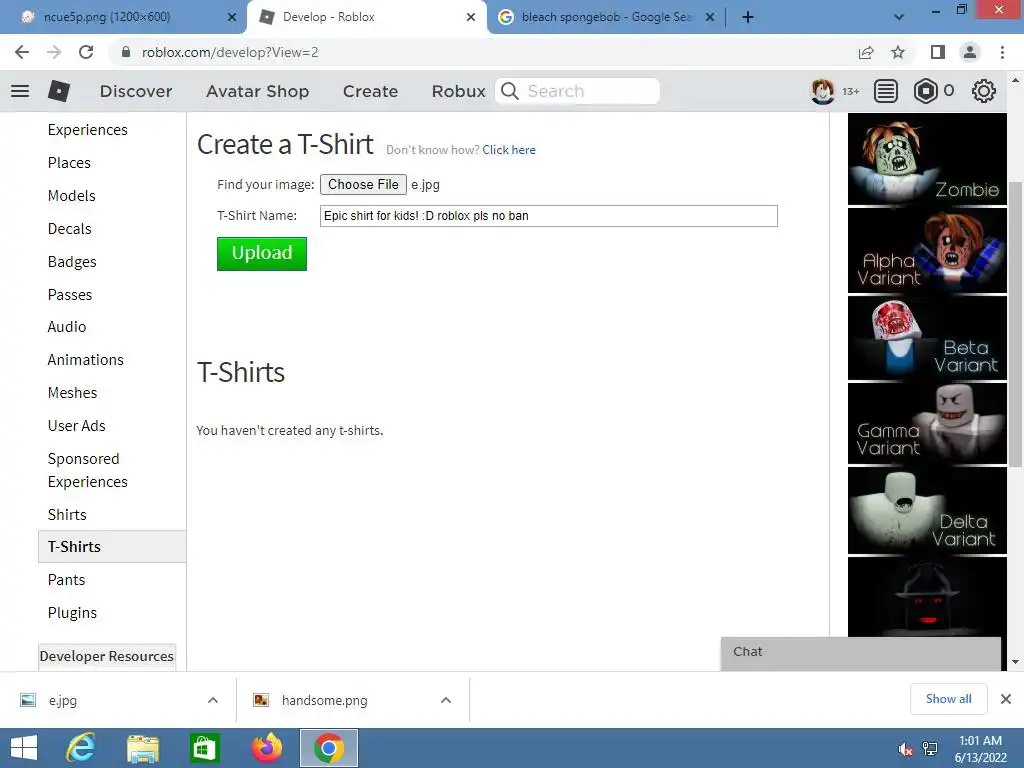Open tab search dropdown arrow
Screen dimensions: 1024x768
pyautogui.click(x=899, y=17)
